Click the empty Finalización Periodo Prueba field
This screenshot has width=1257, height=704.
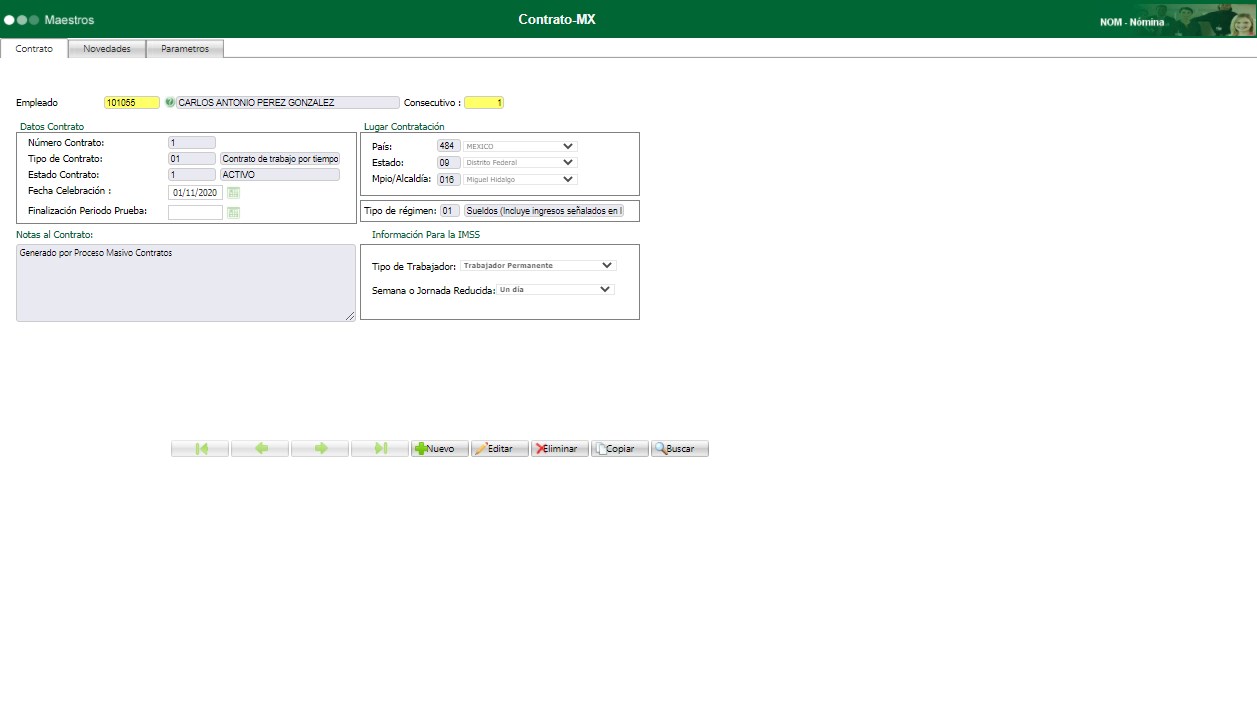tap(195, 212)
